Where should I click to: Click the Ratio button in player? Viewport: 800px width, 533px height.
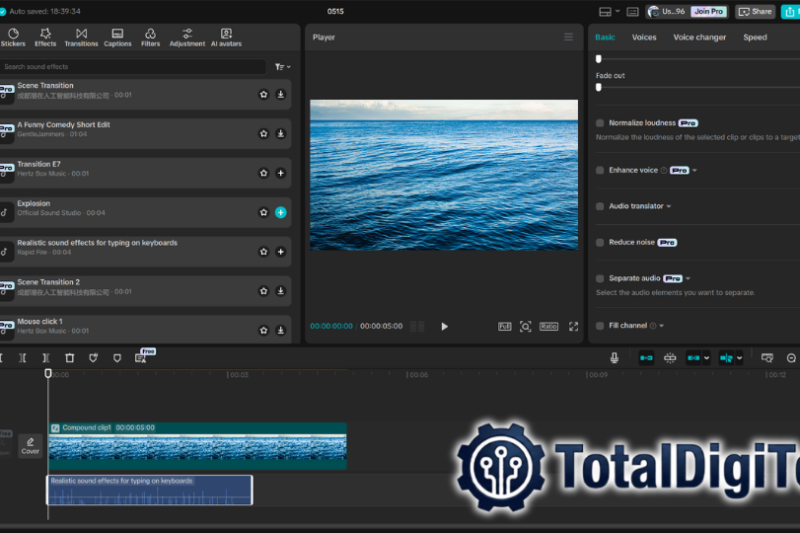coord(549,326)
